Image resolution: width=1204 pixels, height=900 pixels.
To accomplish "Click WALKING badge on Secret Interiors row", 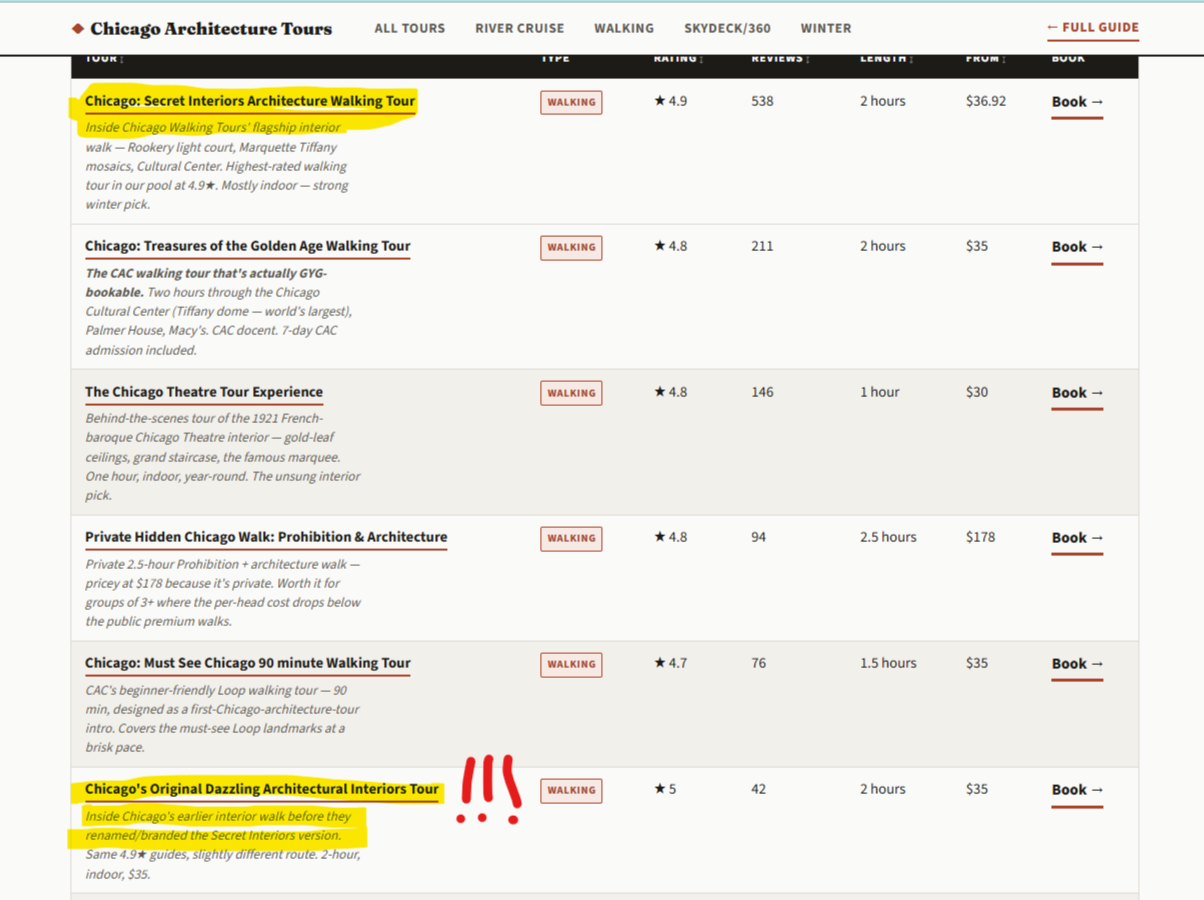I will pyautogui.click(x=571, y=102).
